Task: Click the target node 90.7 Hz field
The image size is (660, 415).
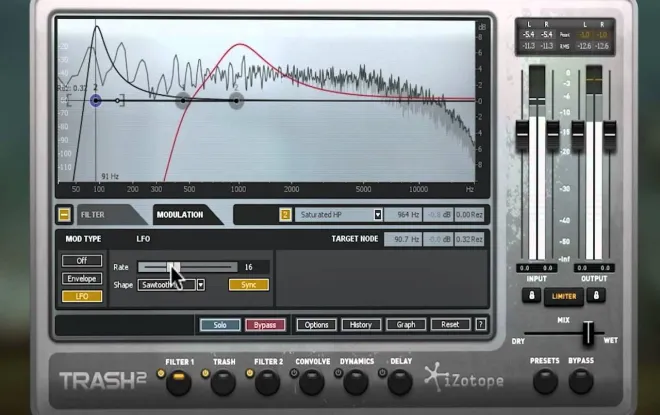Action: pos(403,239)
